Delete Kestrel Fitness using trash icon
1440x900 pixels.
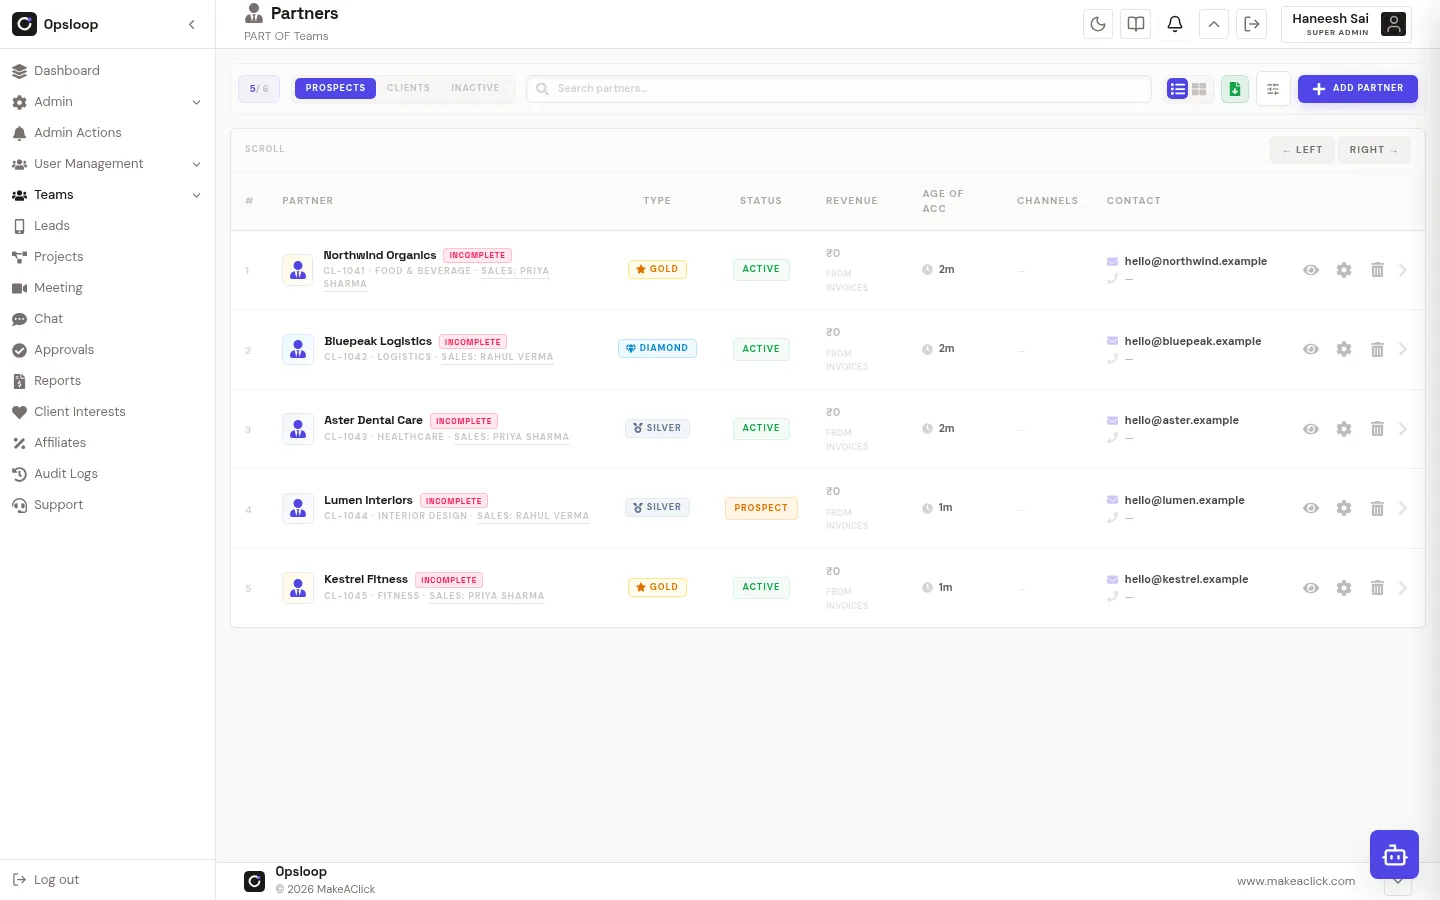[x=1377, y=588]
